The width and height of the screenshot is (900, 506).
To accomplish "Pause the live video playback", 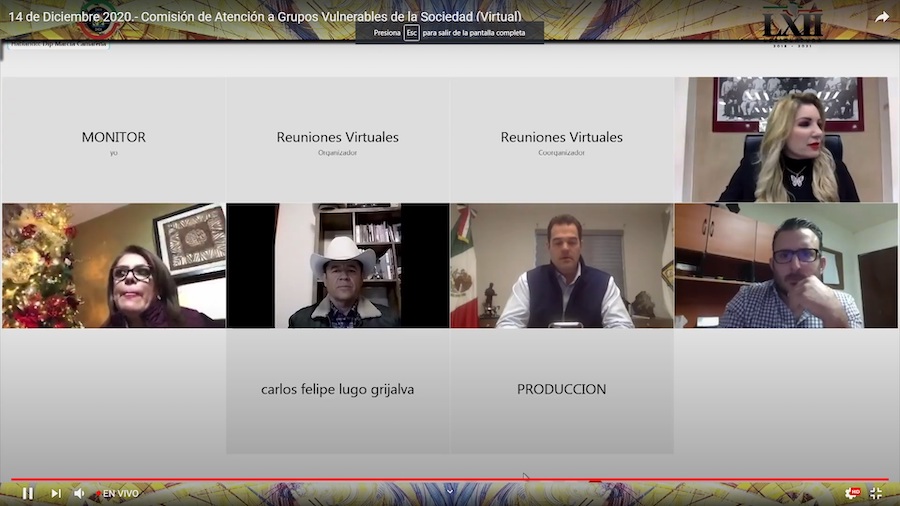I will tap(28, 493).
